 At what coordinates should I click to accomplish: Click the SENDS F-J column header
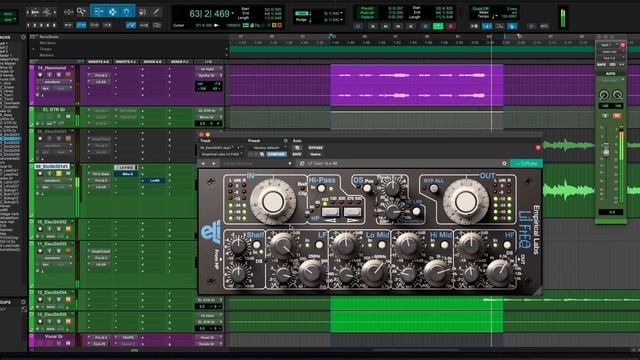(179, 62)
